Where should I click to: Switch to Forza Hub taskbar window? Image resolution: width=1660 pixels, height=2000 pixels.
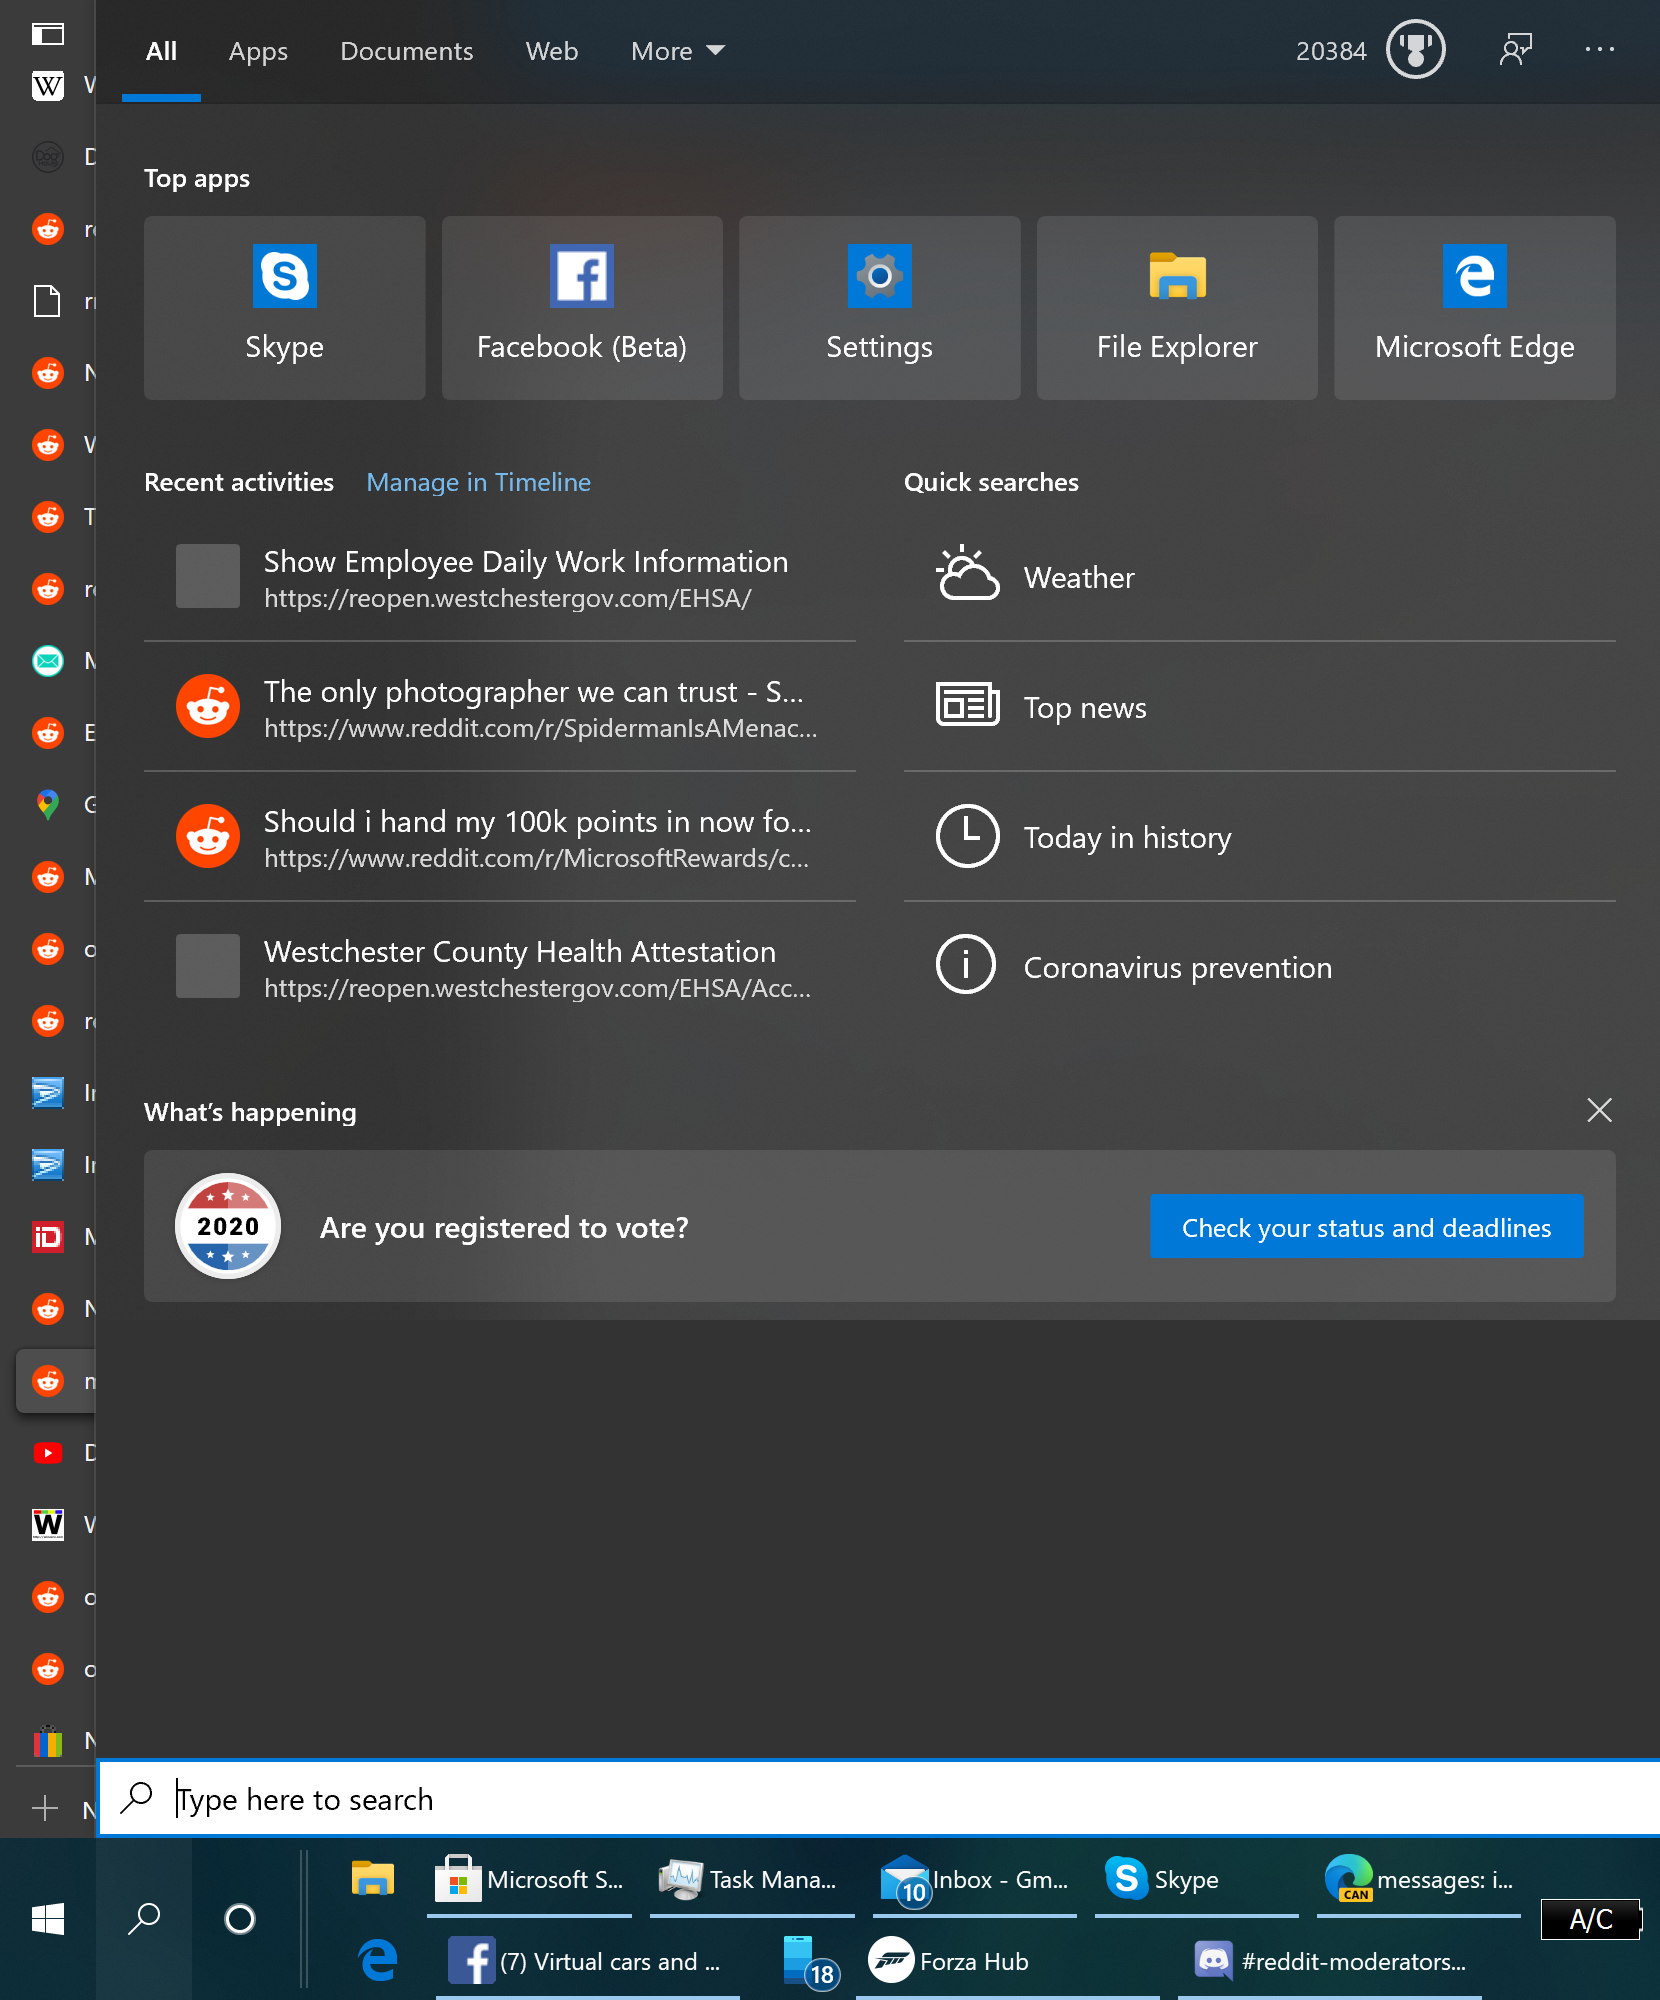click(1008, 1962)
